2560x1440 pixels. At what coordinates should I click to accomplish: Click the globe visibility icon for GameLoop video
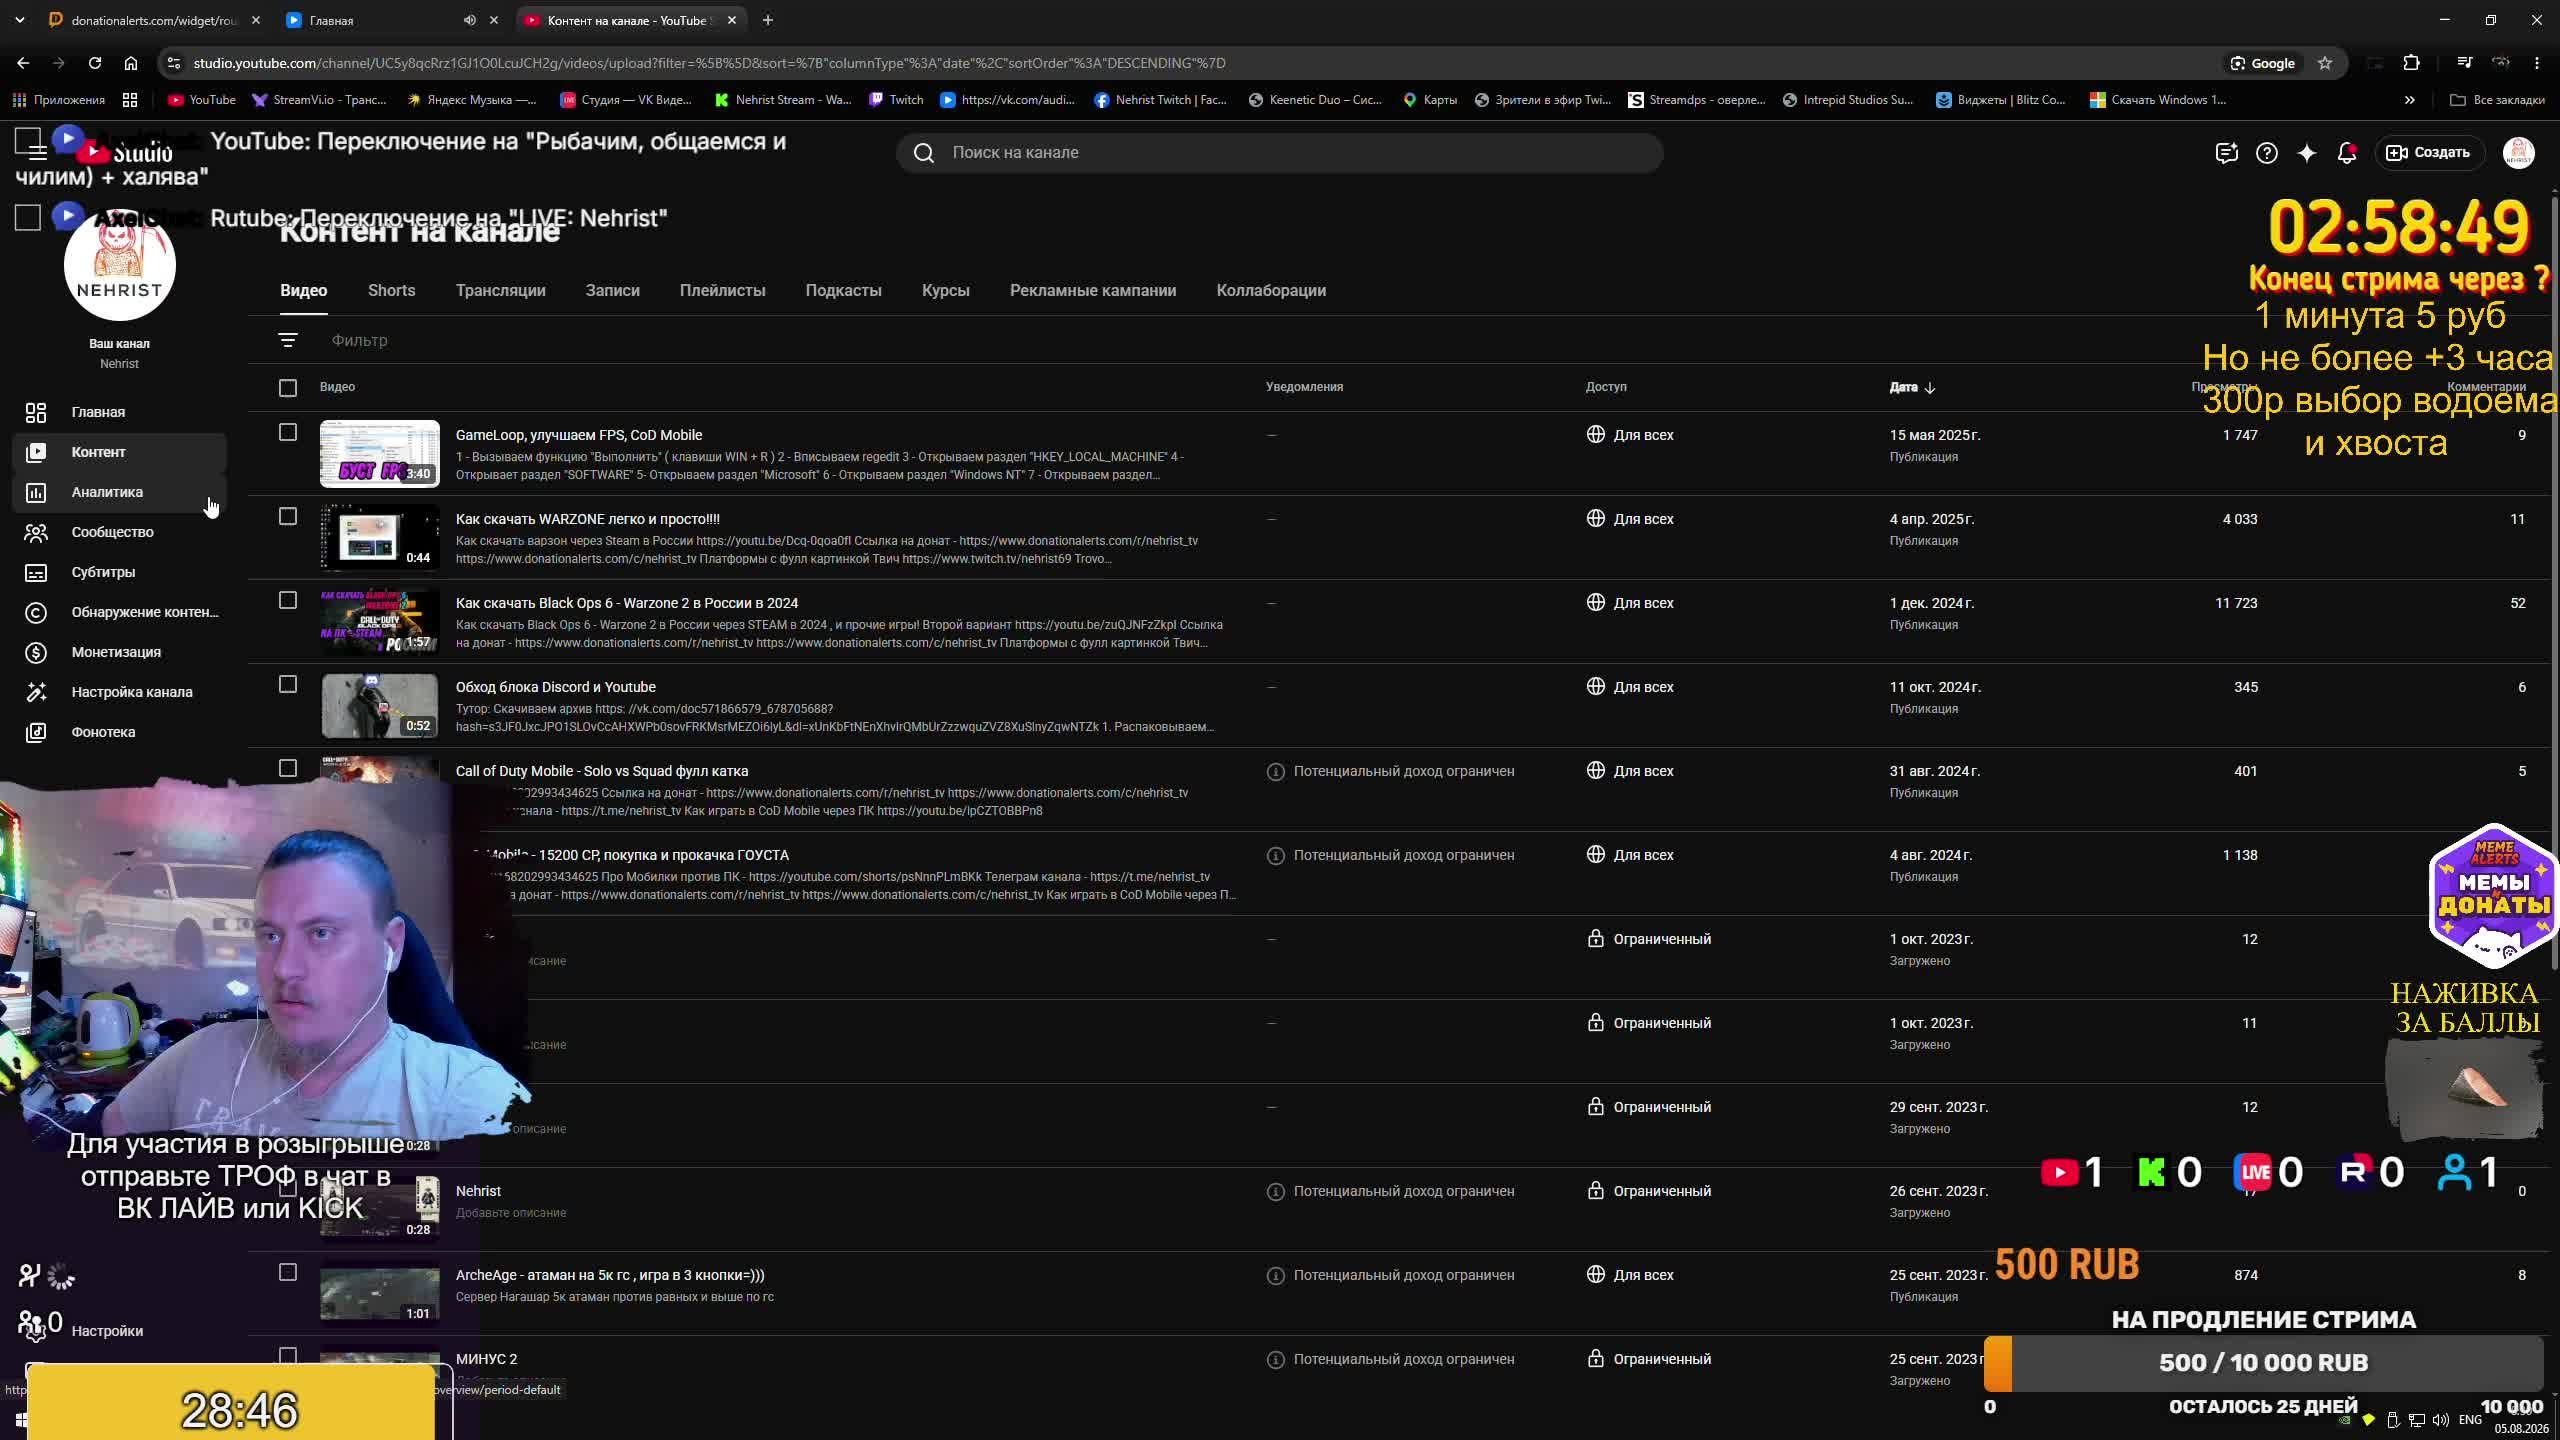1596,435
